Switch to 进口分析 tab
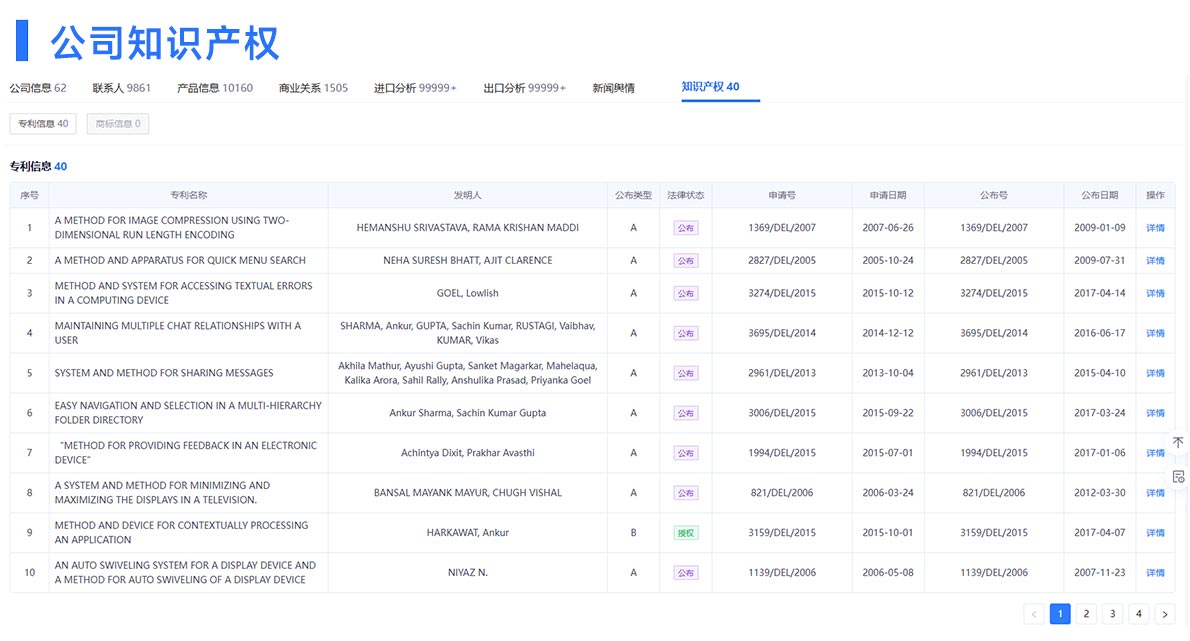Image resolution: width=1190 pixels, height=641 pixels. [x=415, y=88]
